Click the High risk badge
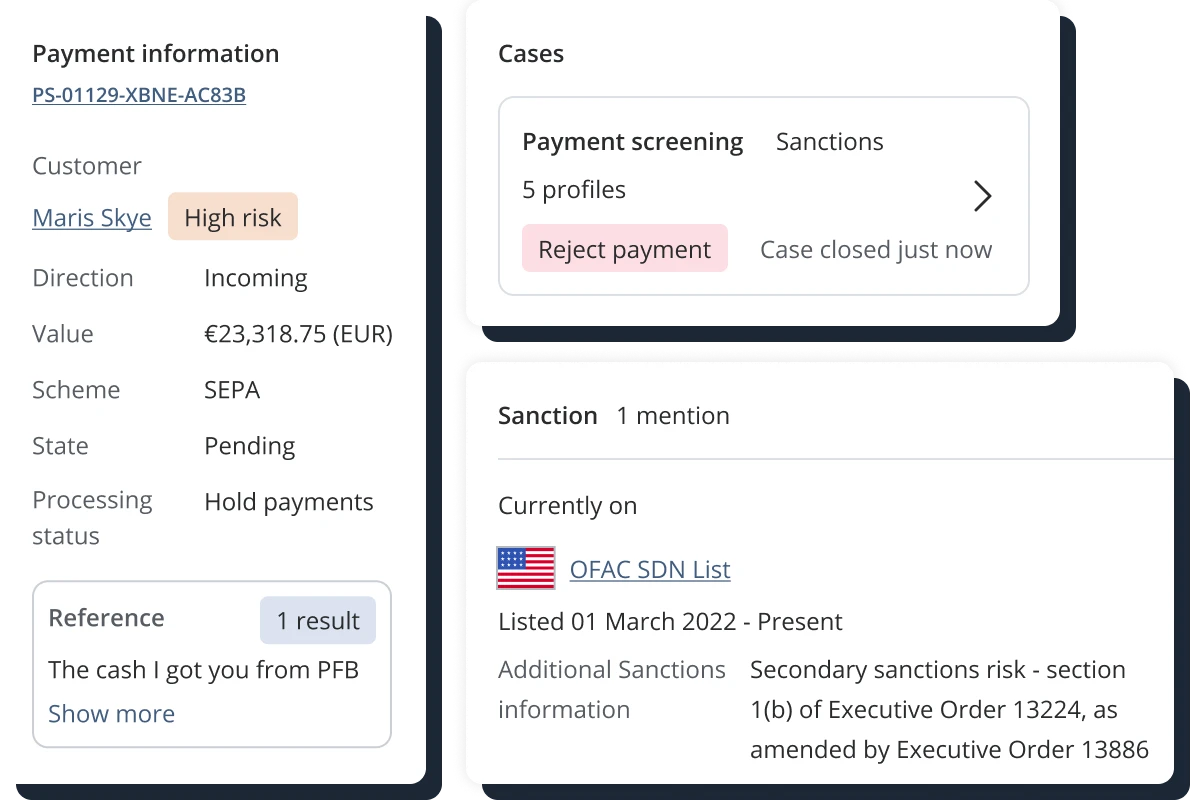The height and width of the screenshot is (800, 1200). [233, 217]
